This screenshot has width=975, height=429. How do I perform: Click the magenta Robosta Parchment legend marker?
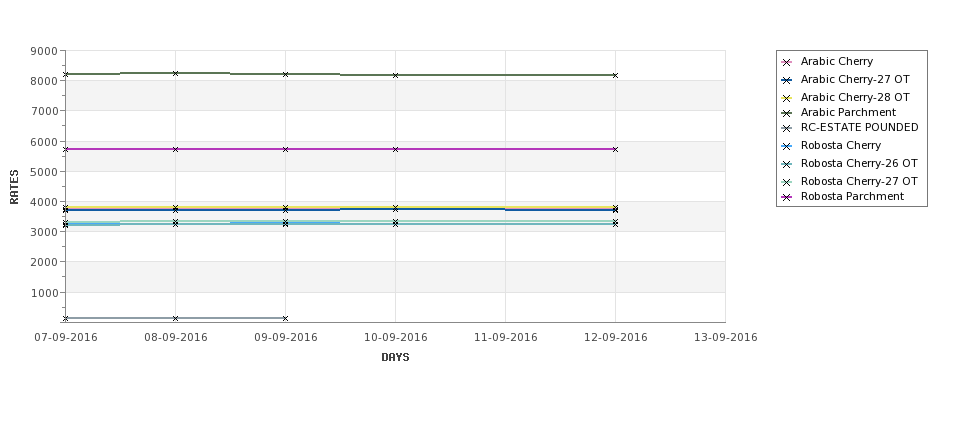(x=787, y=198)
